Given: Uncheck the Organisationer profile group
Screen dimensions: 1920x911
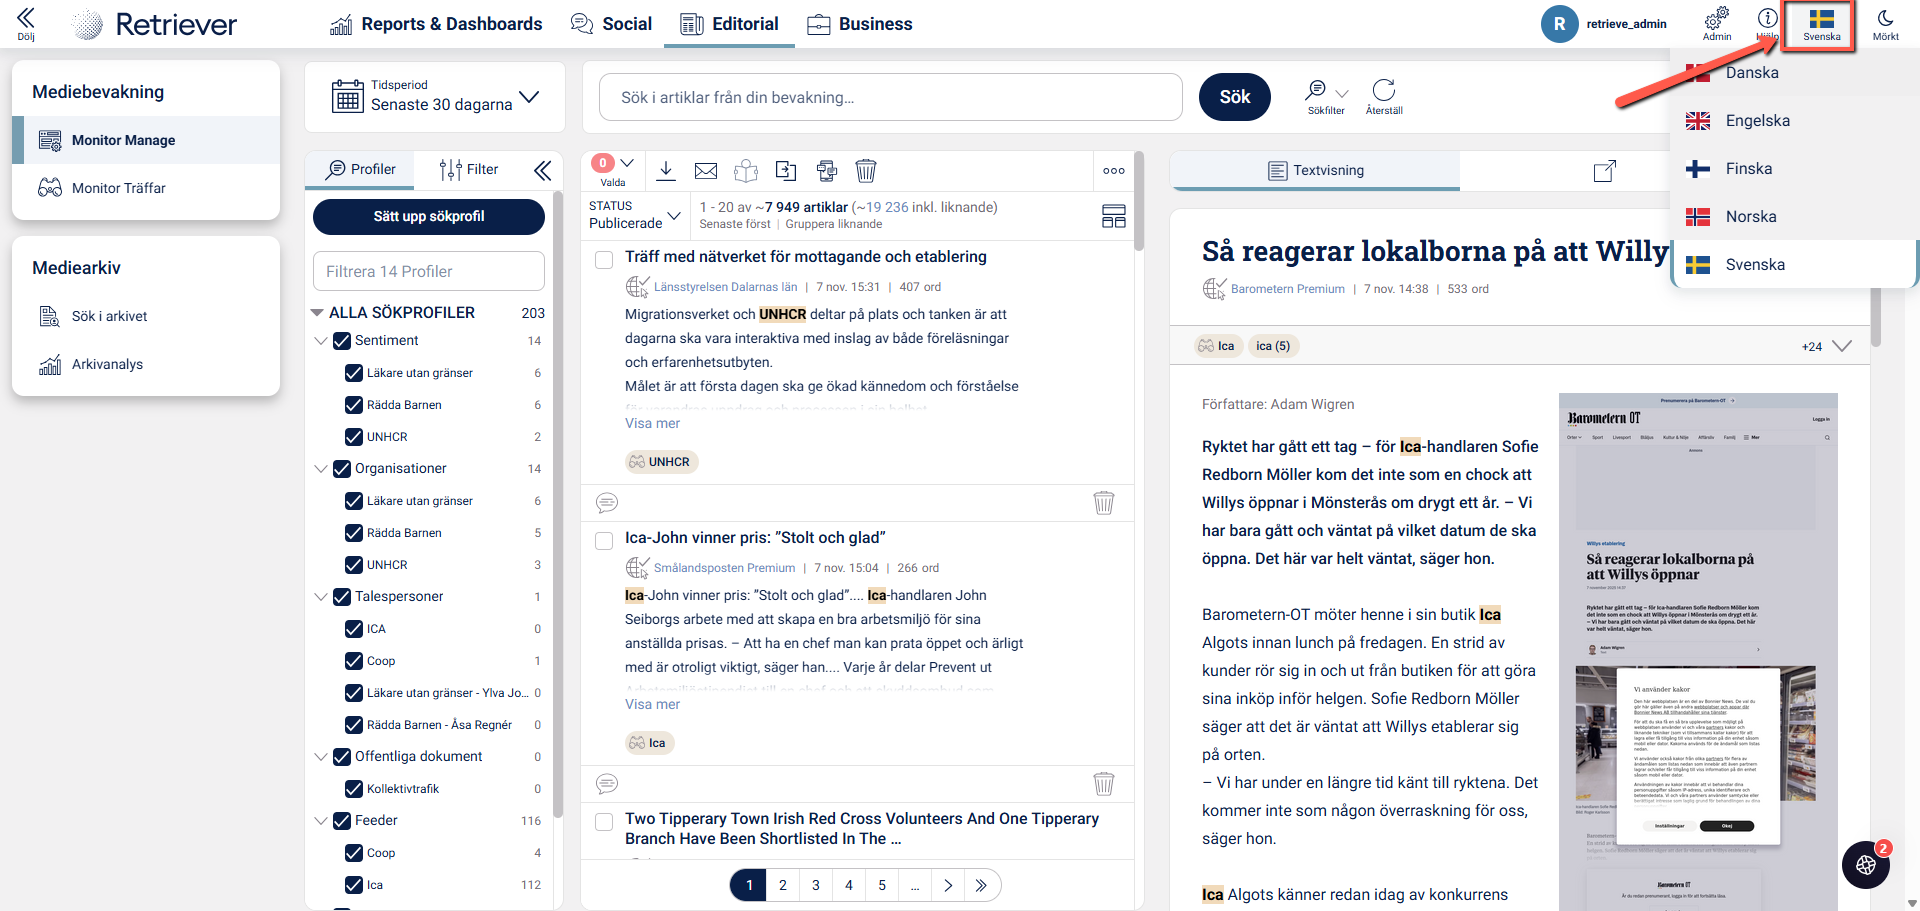Looking at the screenshot, I should point(342,469).
